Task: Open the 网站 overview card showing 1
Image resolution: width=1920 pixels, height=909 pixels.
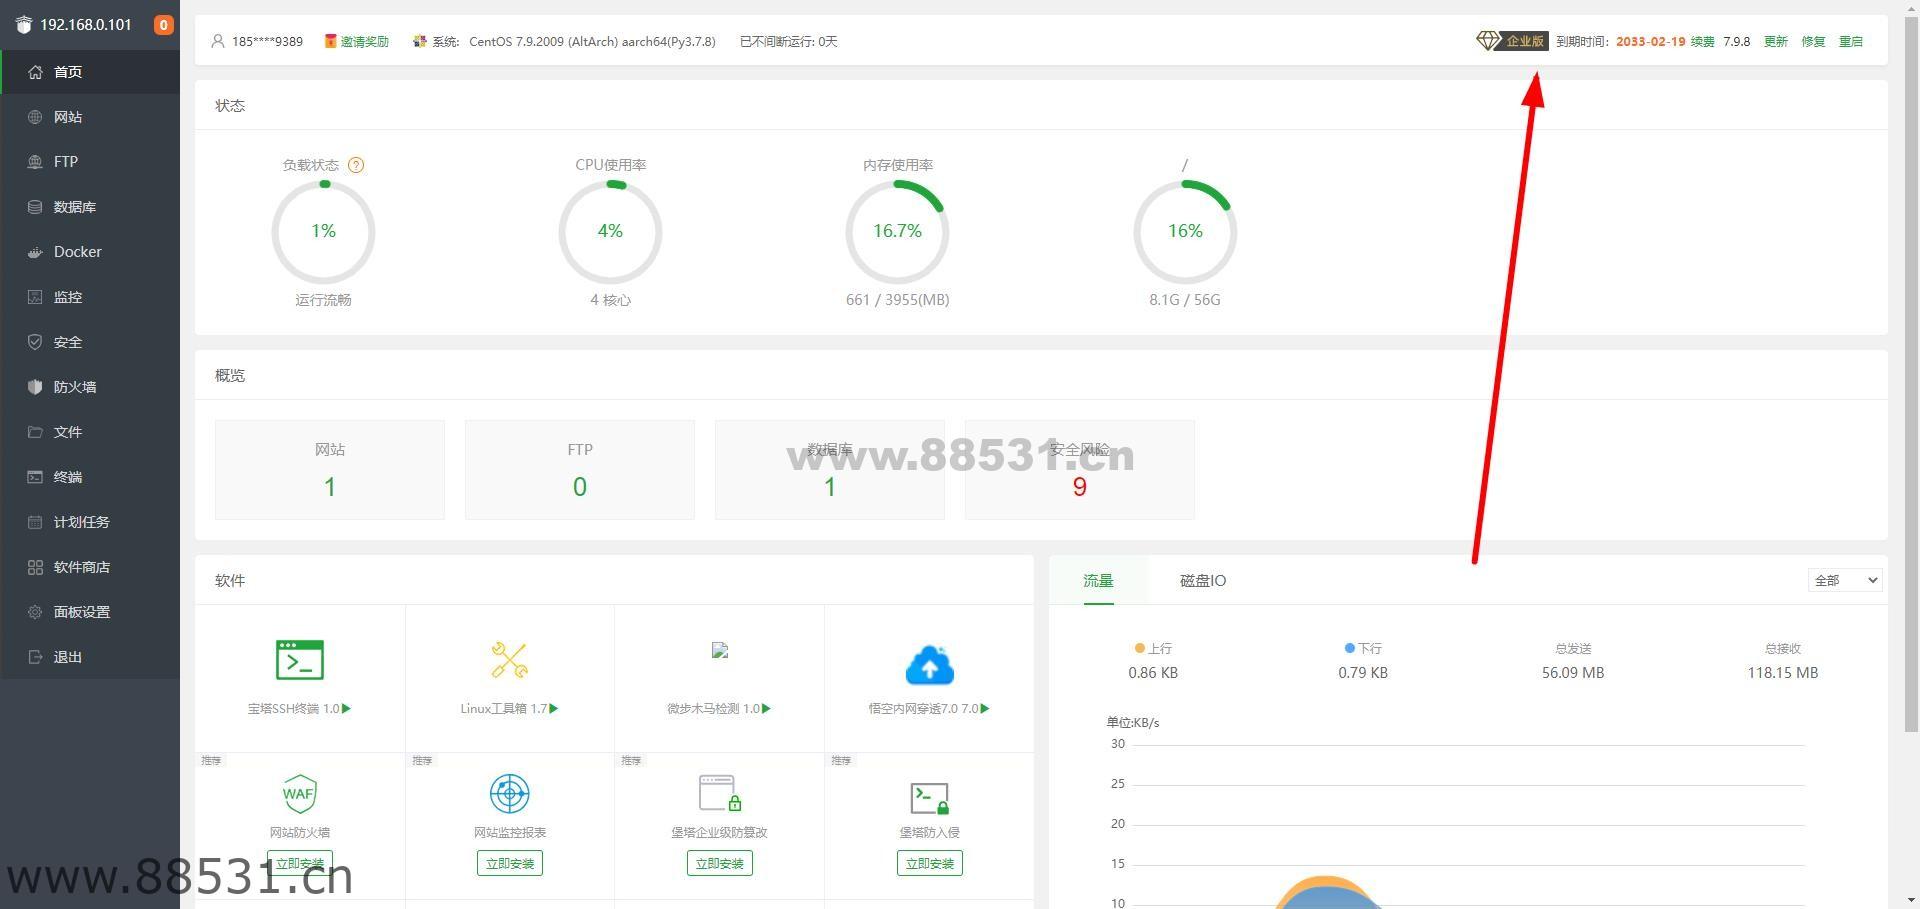Action: pos(330,470)
